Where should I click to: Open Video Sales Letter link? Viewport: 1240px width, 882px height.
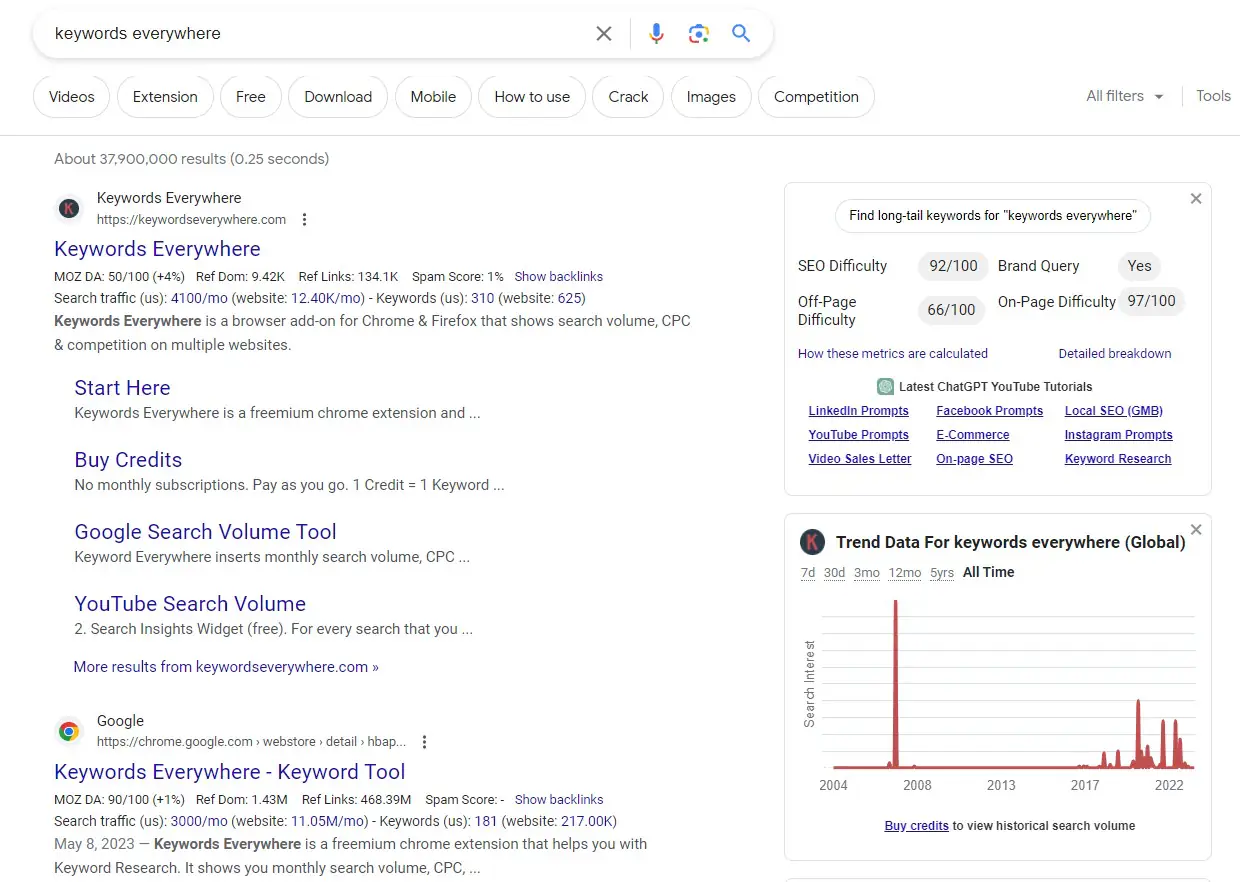[x=860, y=459]
